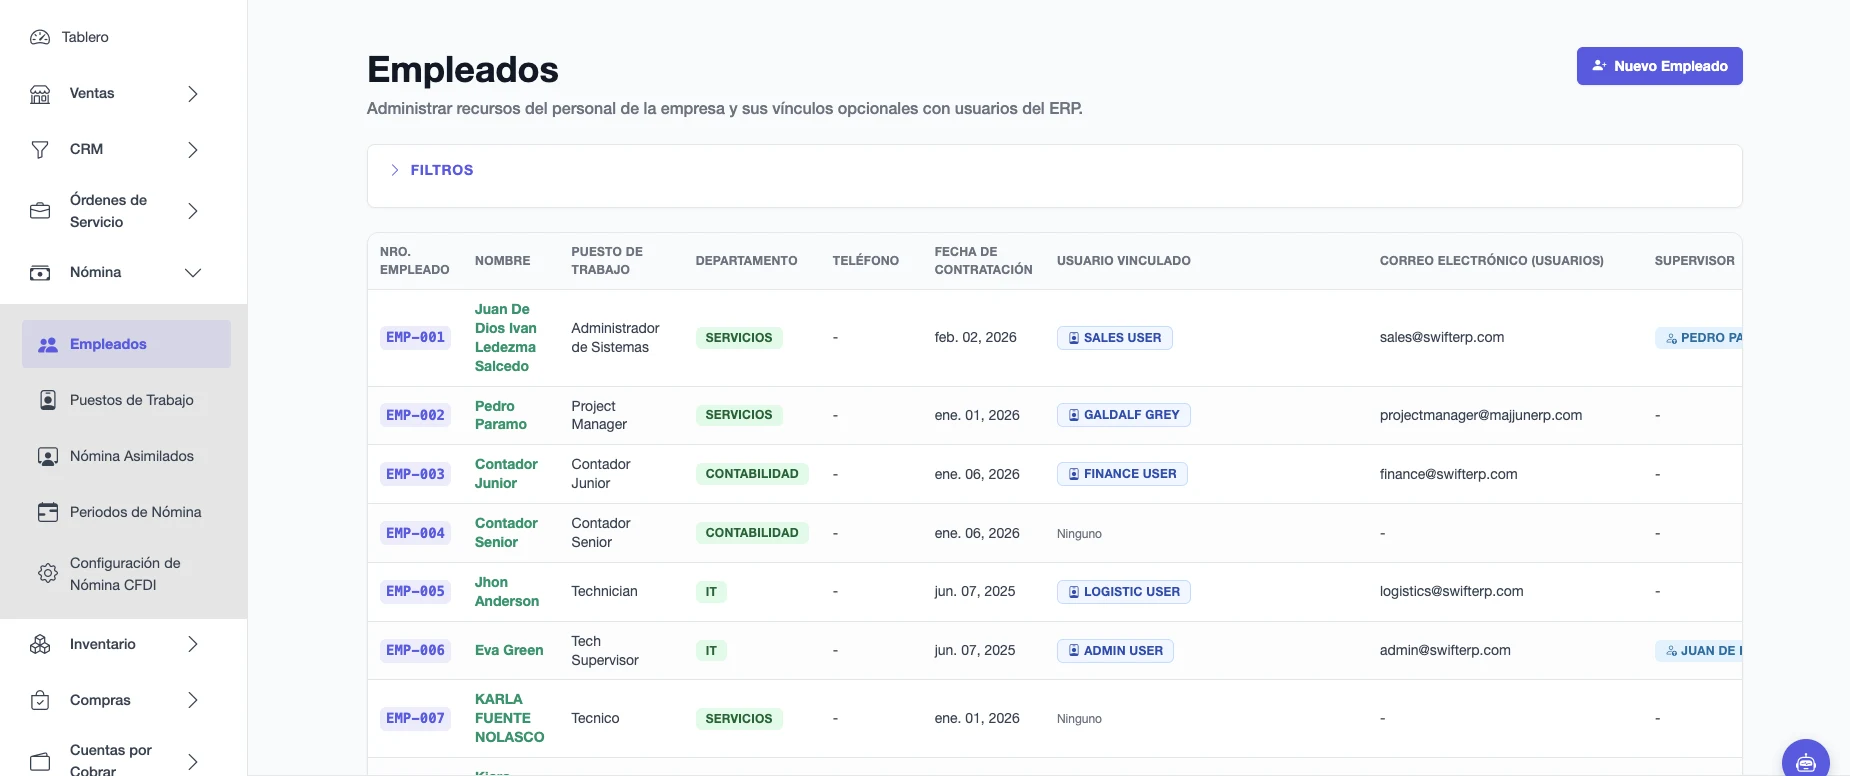Click the Órdenes de Servicio briefcase icon

pyautogui.click(x=40, y=211)
